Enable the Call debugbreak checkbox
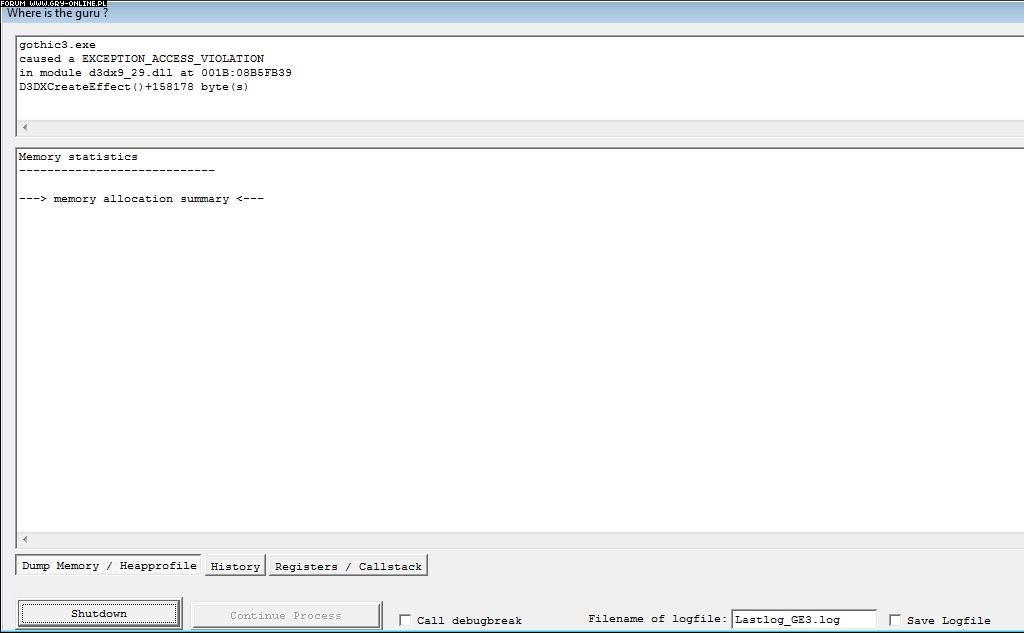1024x633 pixels. click(405, 620)
